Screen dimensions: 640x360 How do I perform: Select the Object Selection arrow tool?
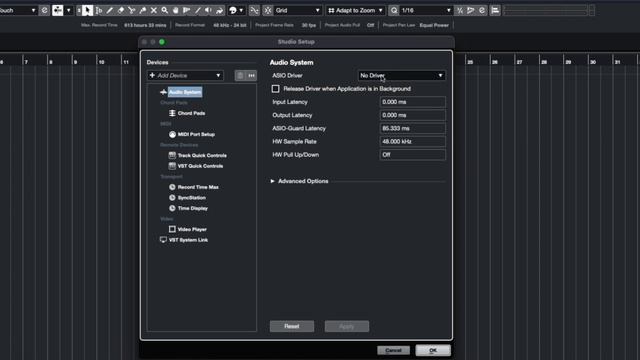pos(87,10)
